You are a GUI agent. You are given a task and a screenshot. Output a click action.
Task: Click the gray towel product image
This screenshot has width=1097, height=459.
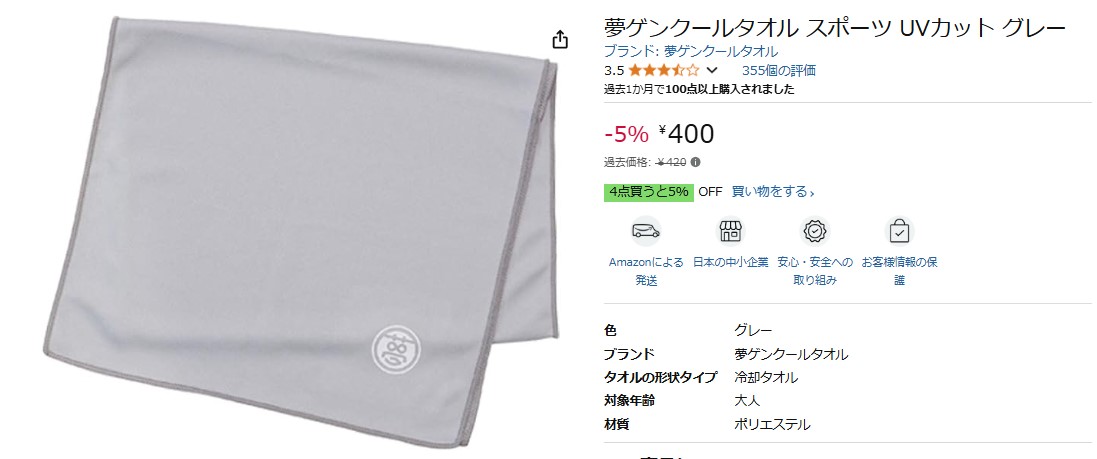[x=302, y=231]
